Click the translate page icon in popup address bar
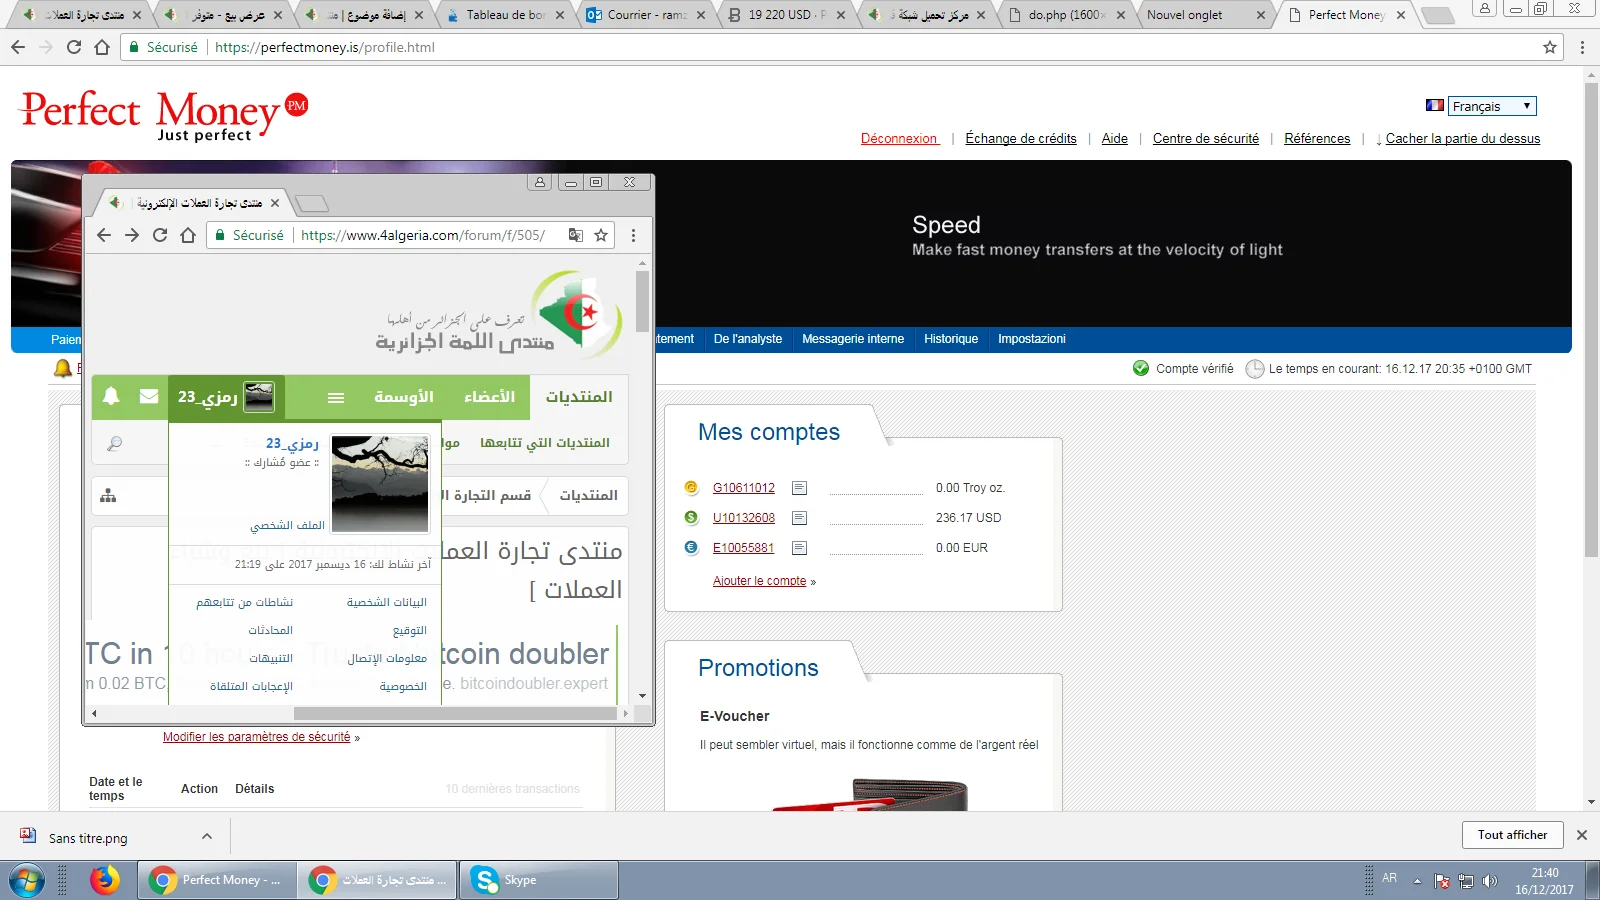This screenshot has width=1600, height=900. pos(576,235)
